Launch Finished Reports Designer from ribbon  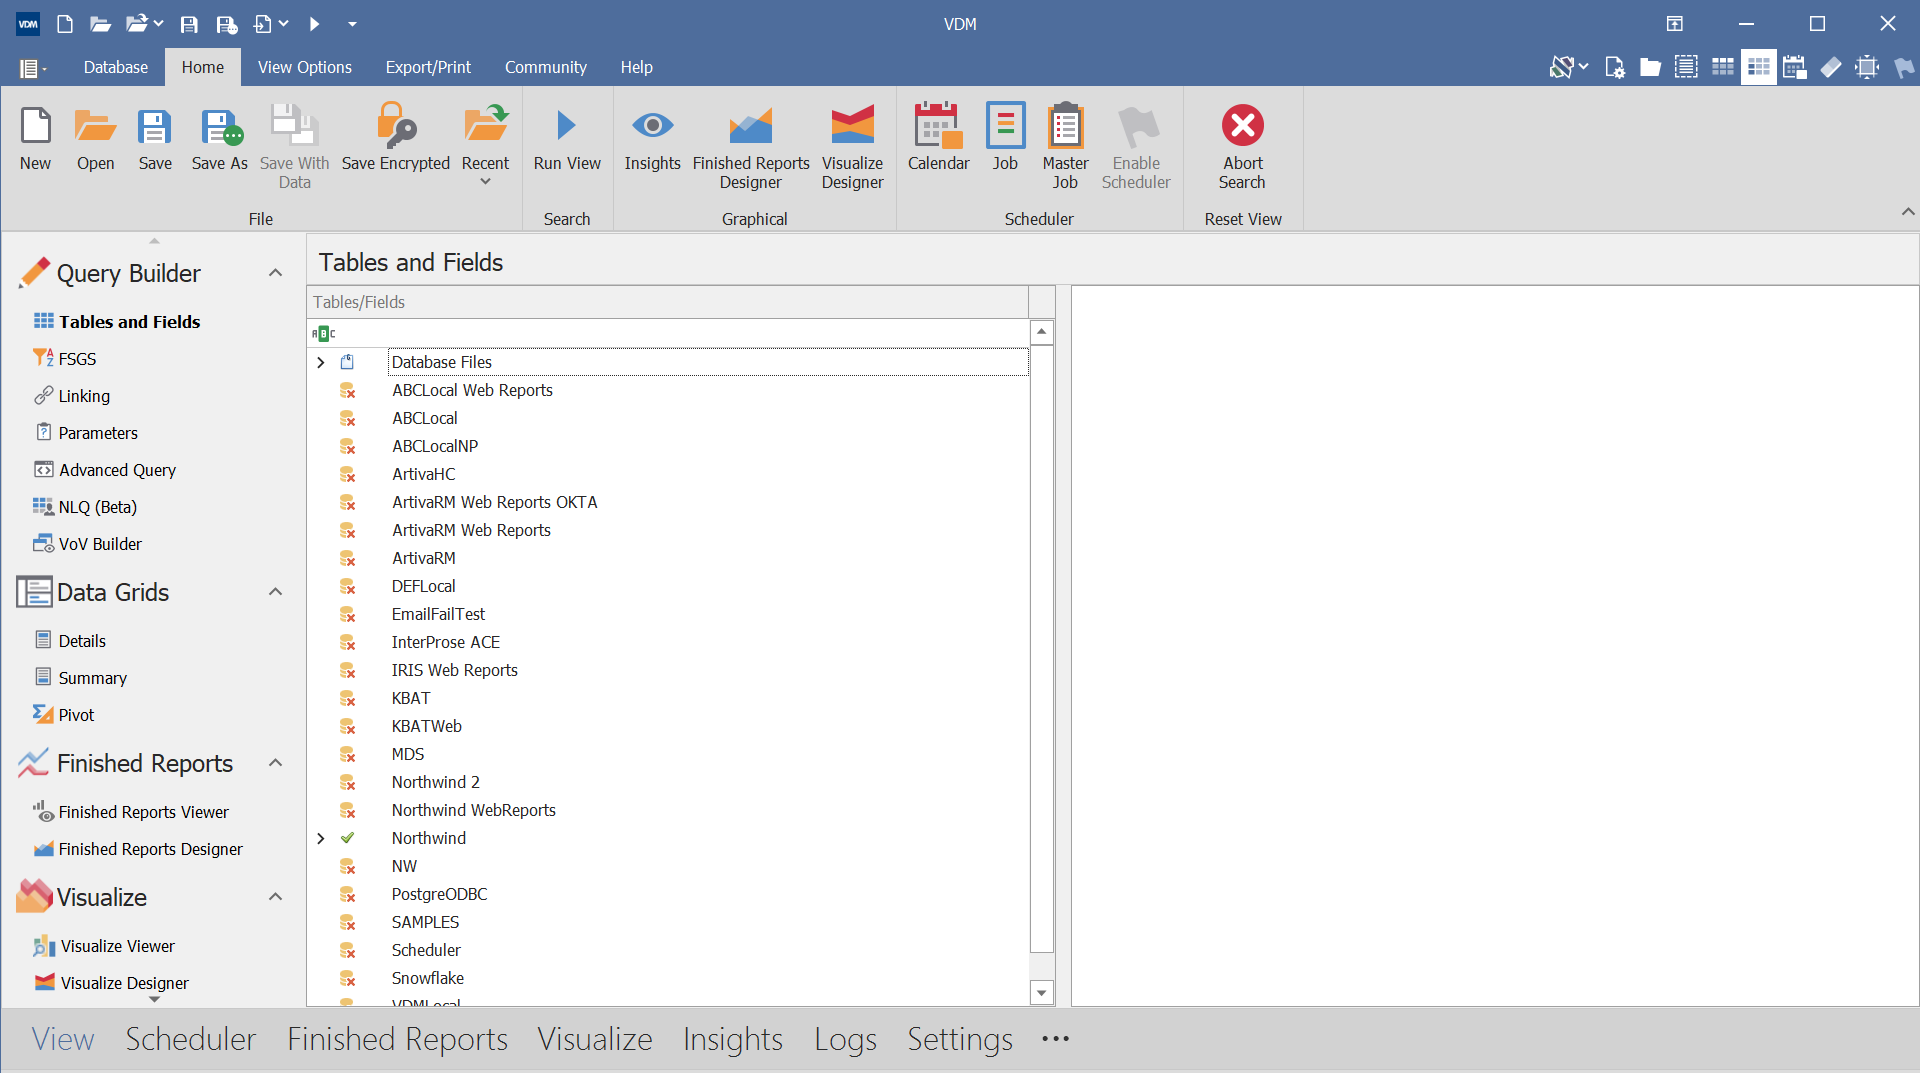(x=751, y=147)
